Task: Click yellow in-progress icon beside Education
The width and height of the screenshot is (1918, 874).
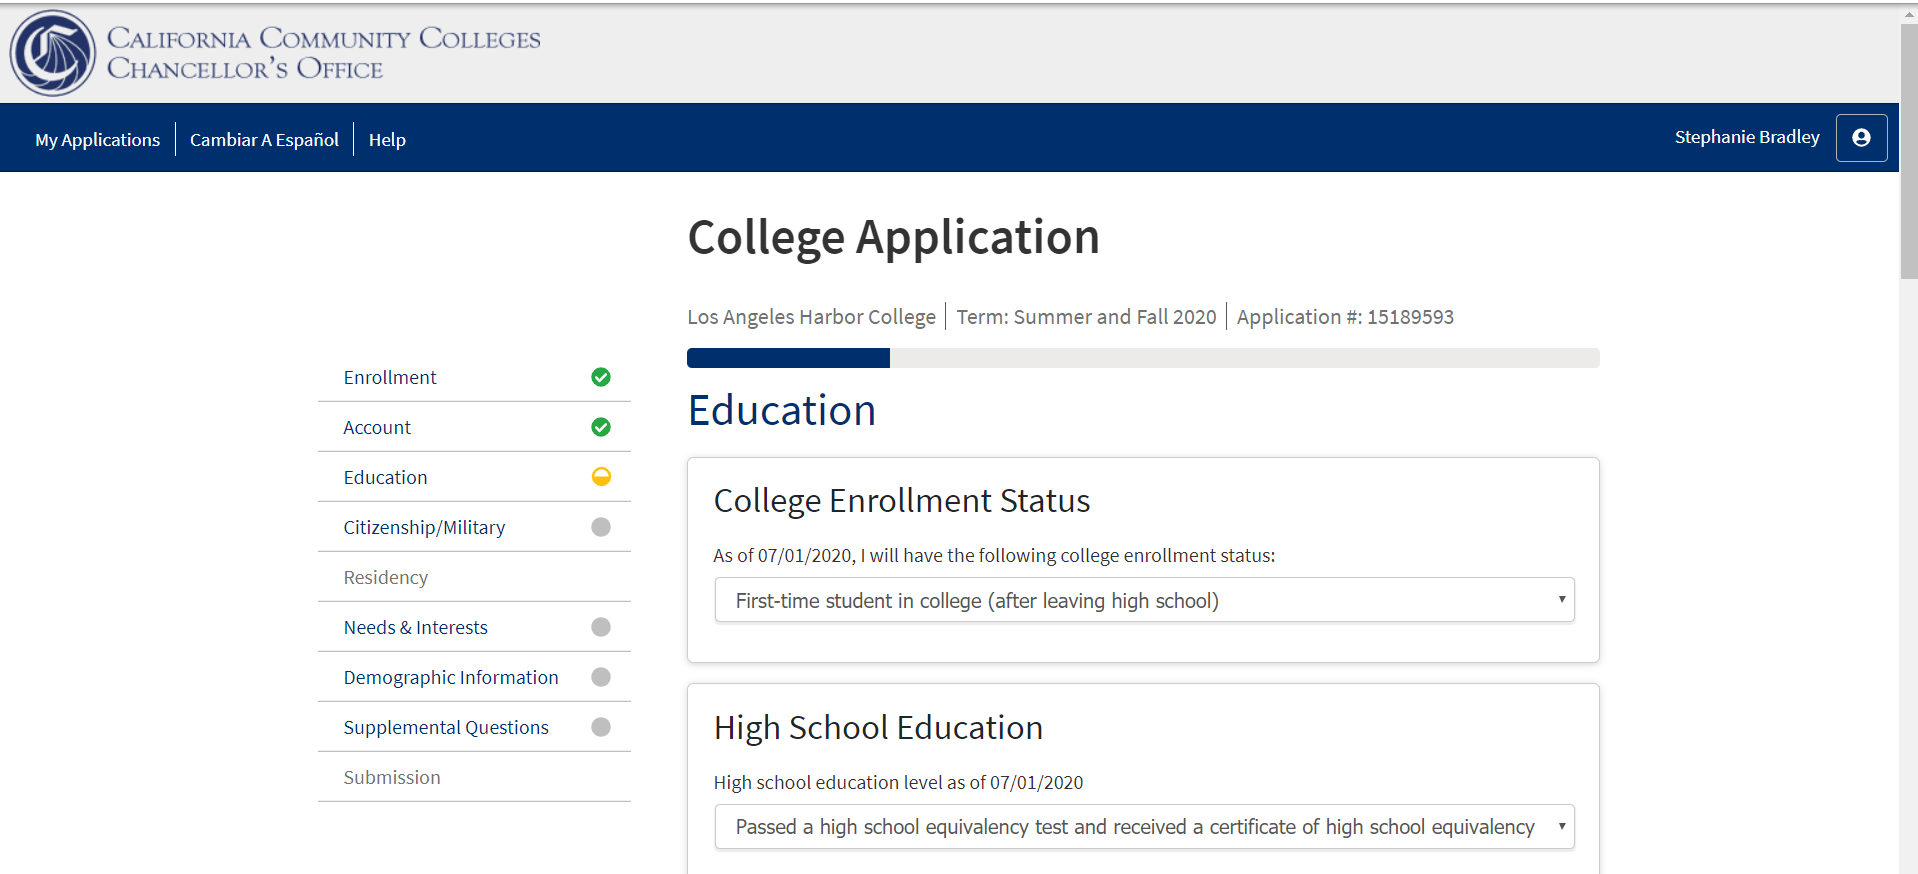Action: [x=601, y=477]
